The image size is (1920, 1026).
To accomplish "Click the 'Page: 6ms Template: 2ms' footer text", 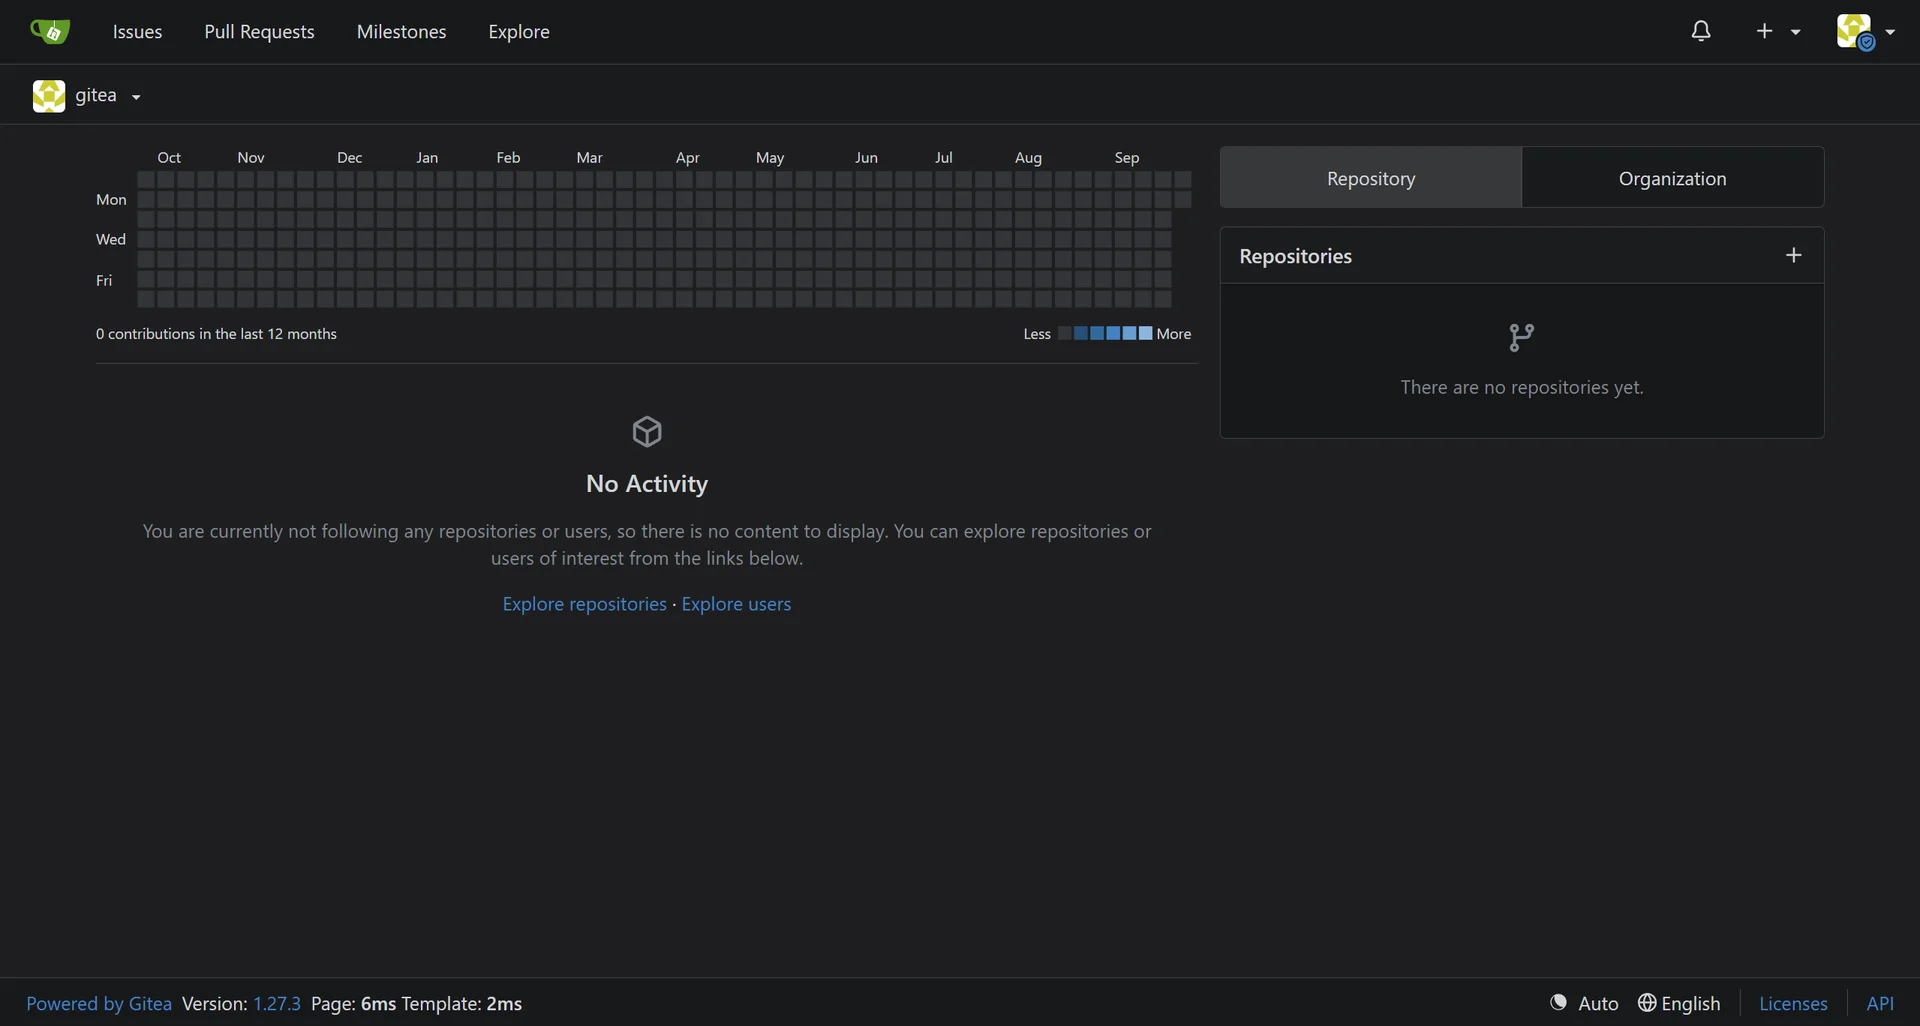I will point(416,1003).
